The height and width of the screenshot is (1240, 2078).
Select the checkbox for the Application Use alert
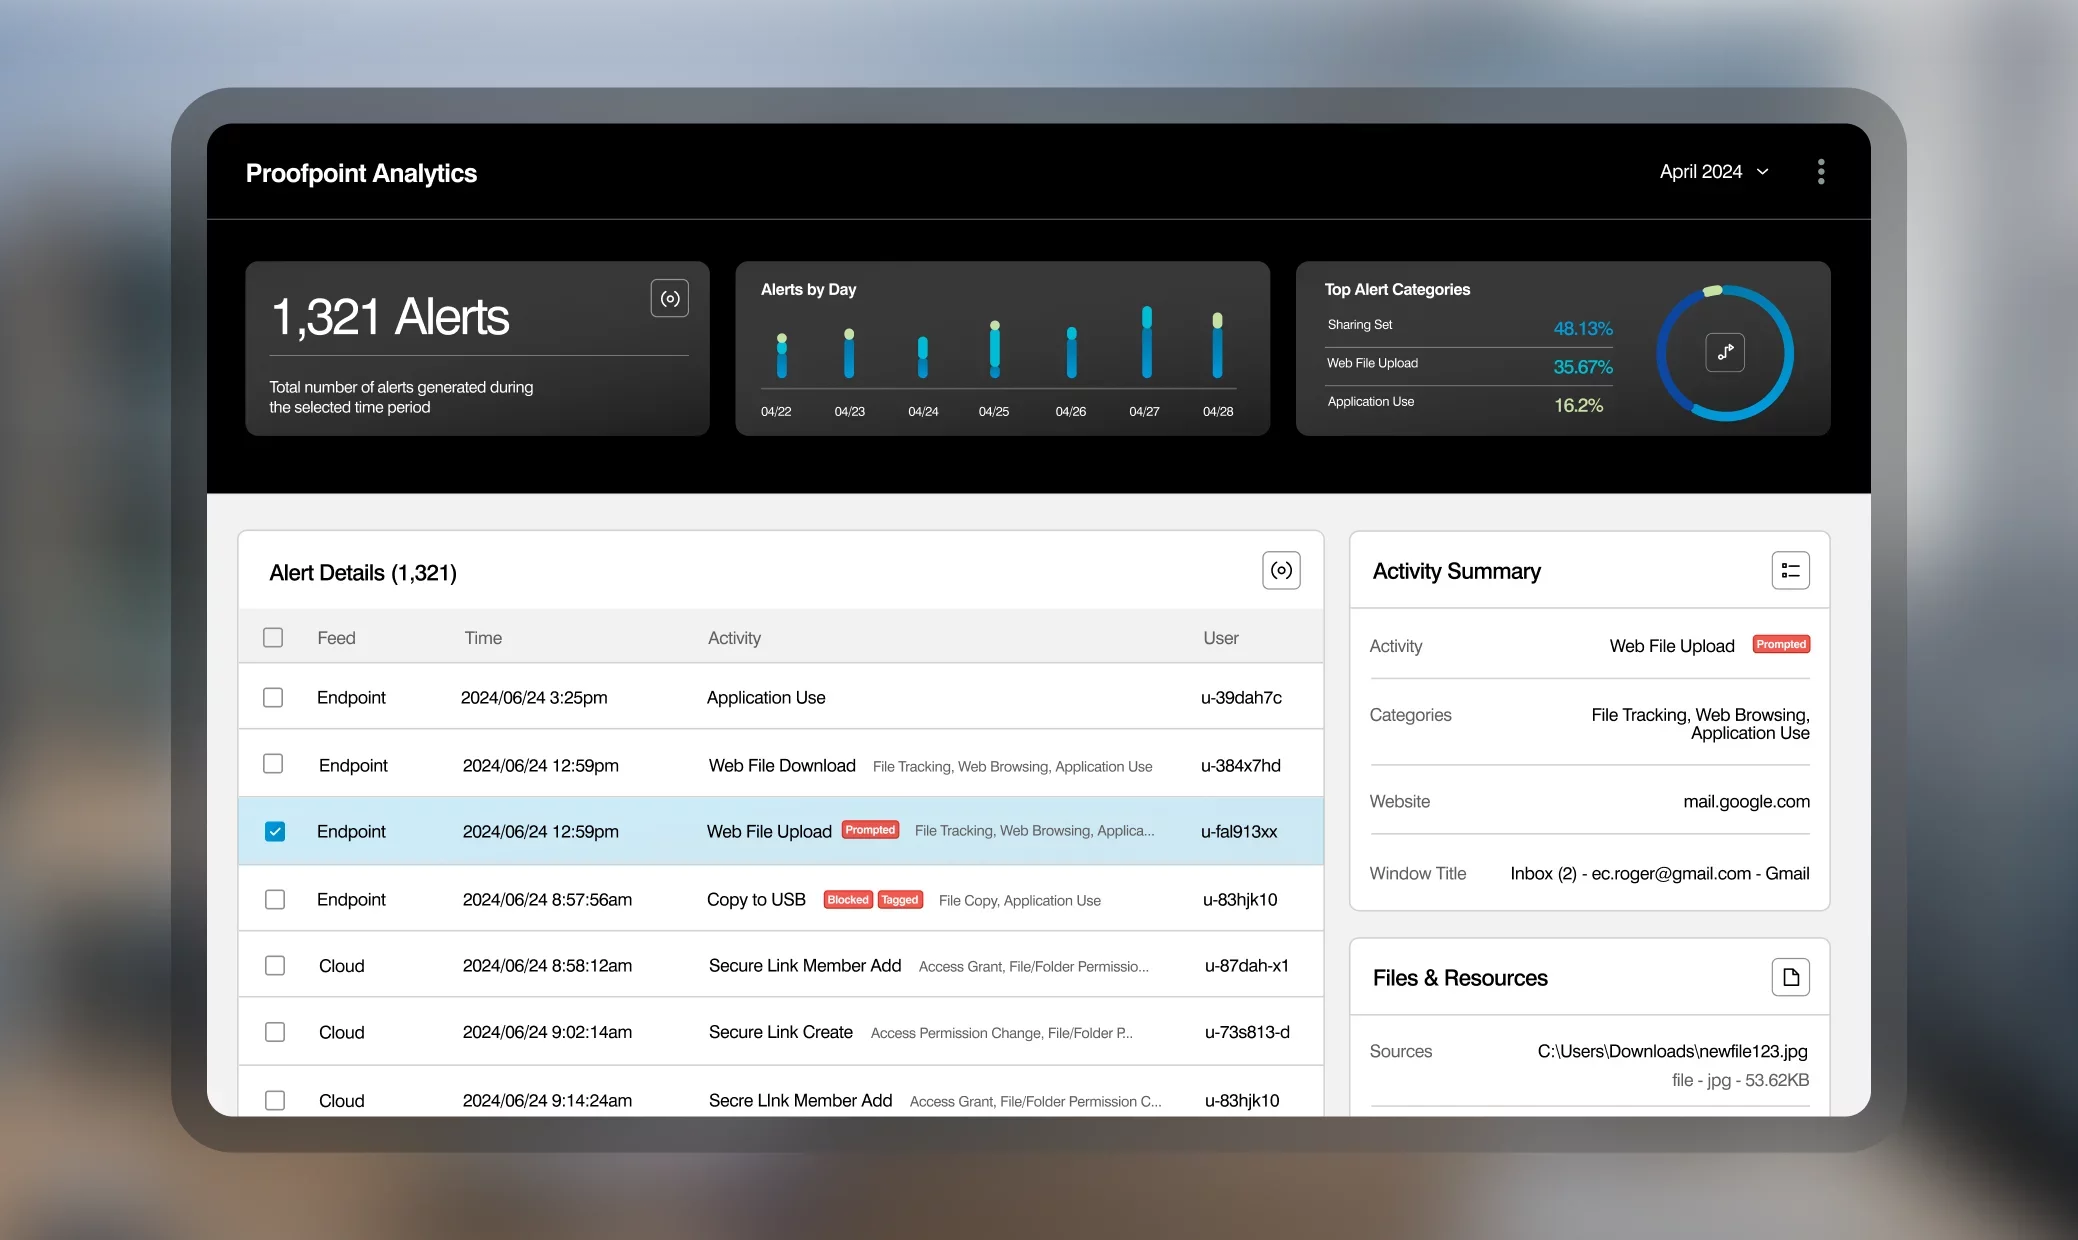[273, 697]
